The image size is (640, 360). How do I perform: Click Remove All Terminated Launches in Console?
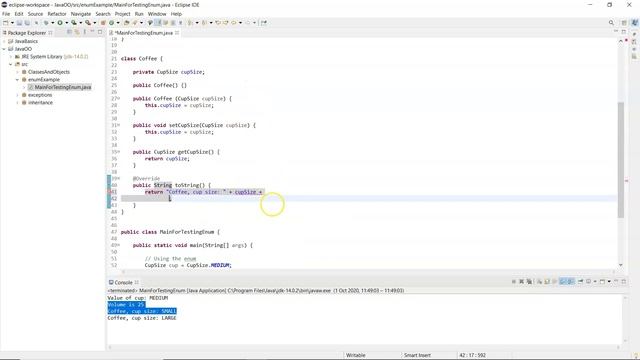(x=529, y=282)
